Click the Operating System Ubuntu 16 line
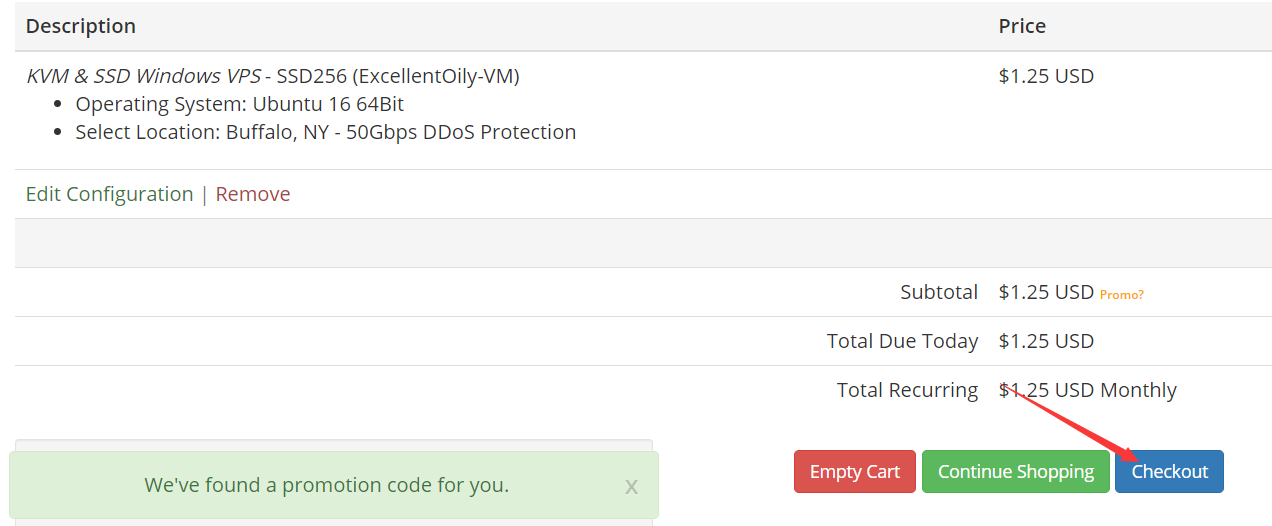Screen dimensions: 1272x526 [x=239, y=104]
